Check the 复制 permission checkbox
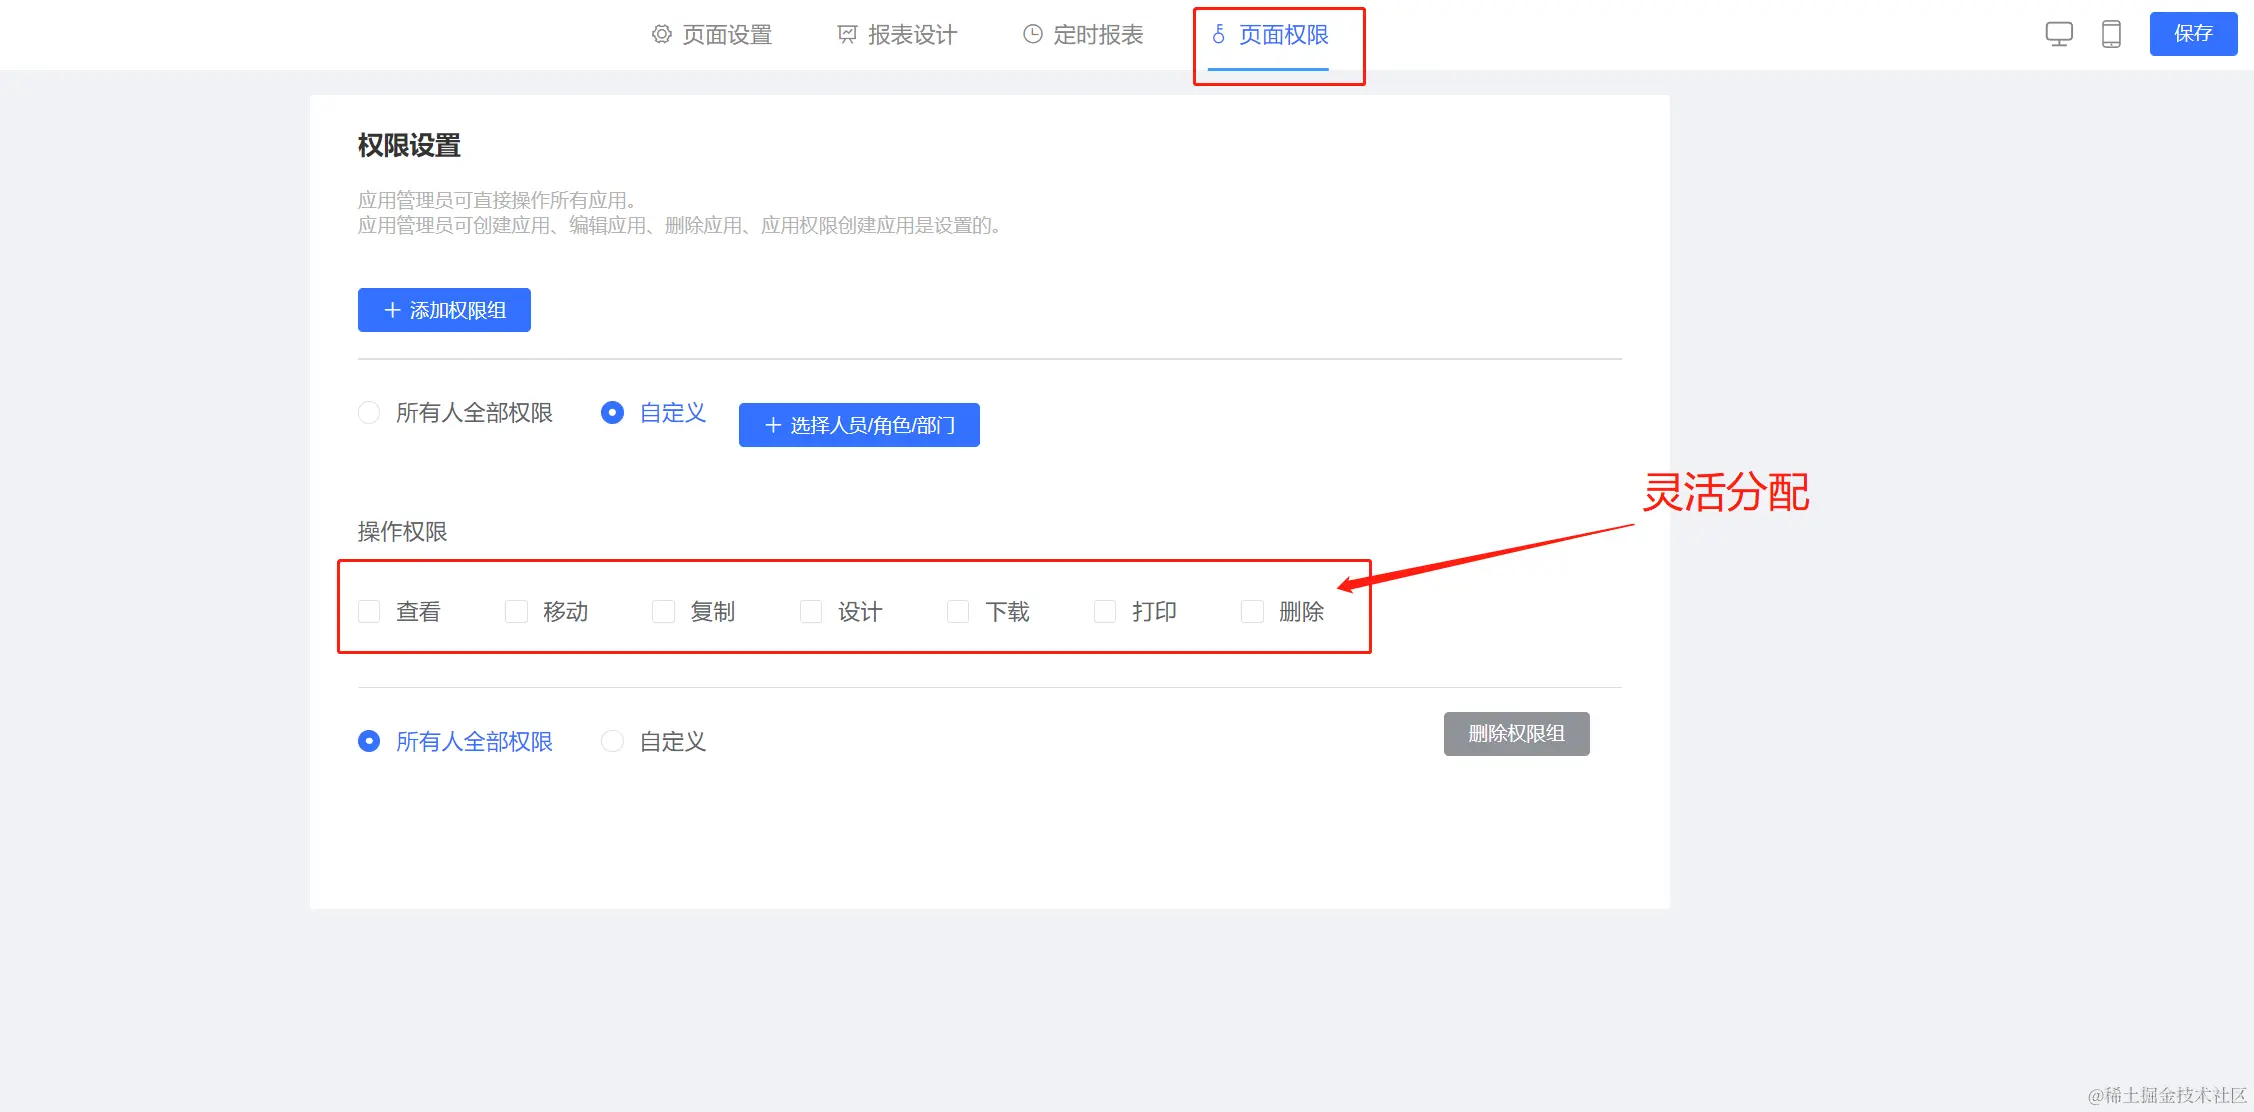This screenshot has height=1112, width=2254. (x=663, y=611)
